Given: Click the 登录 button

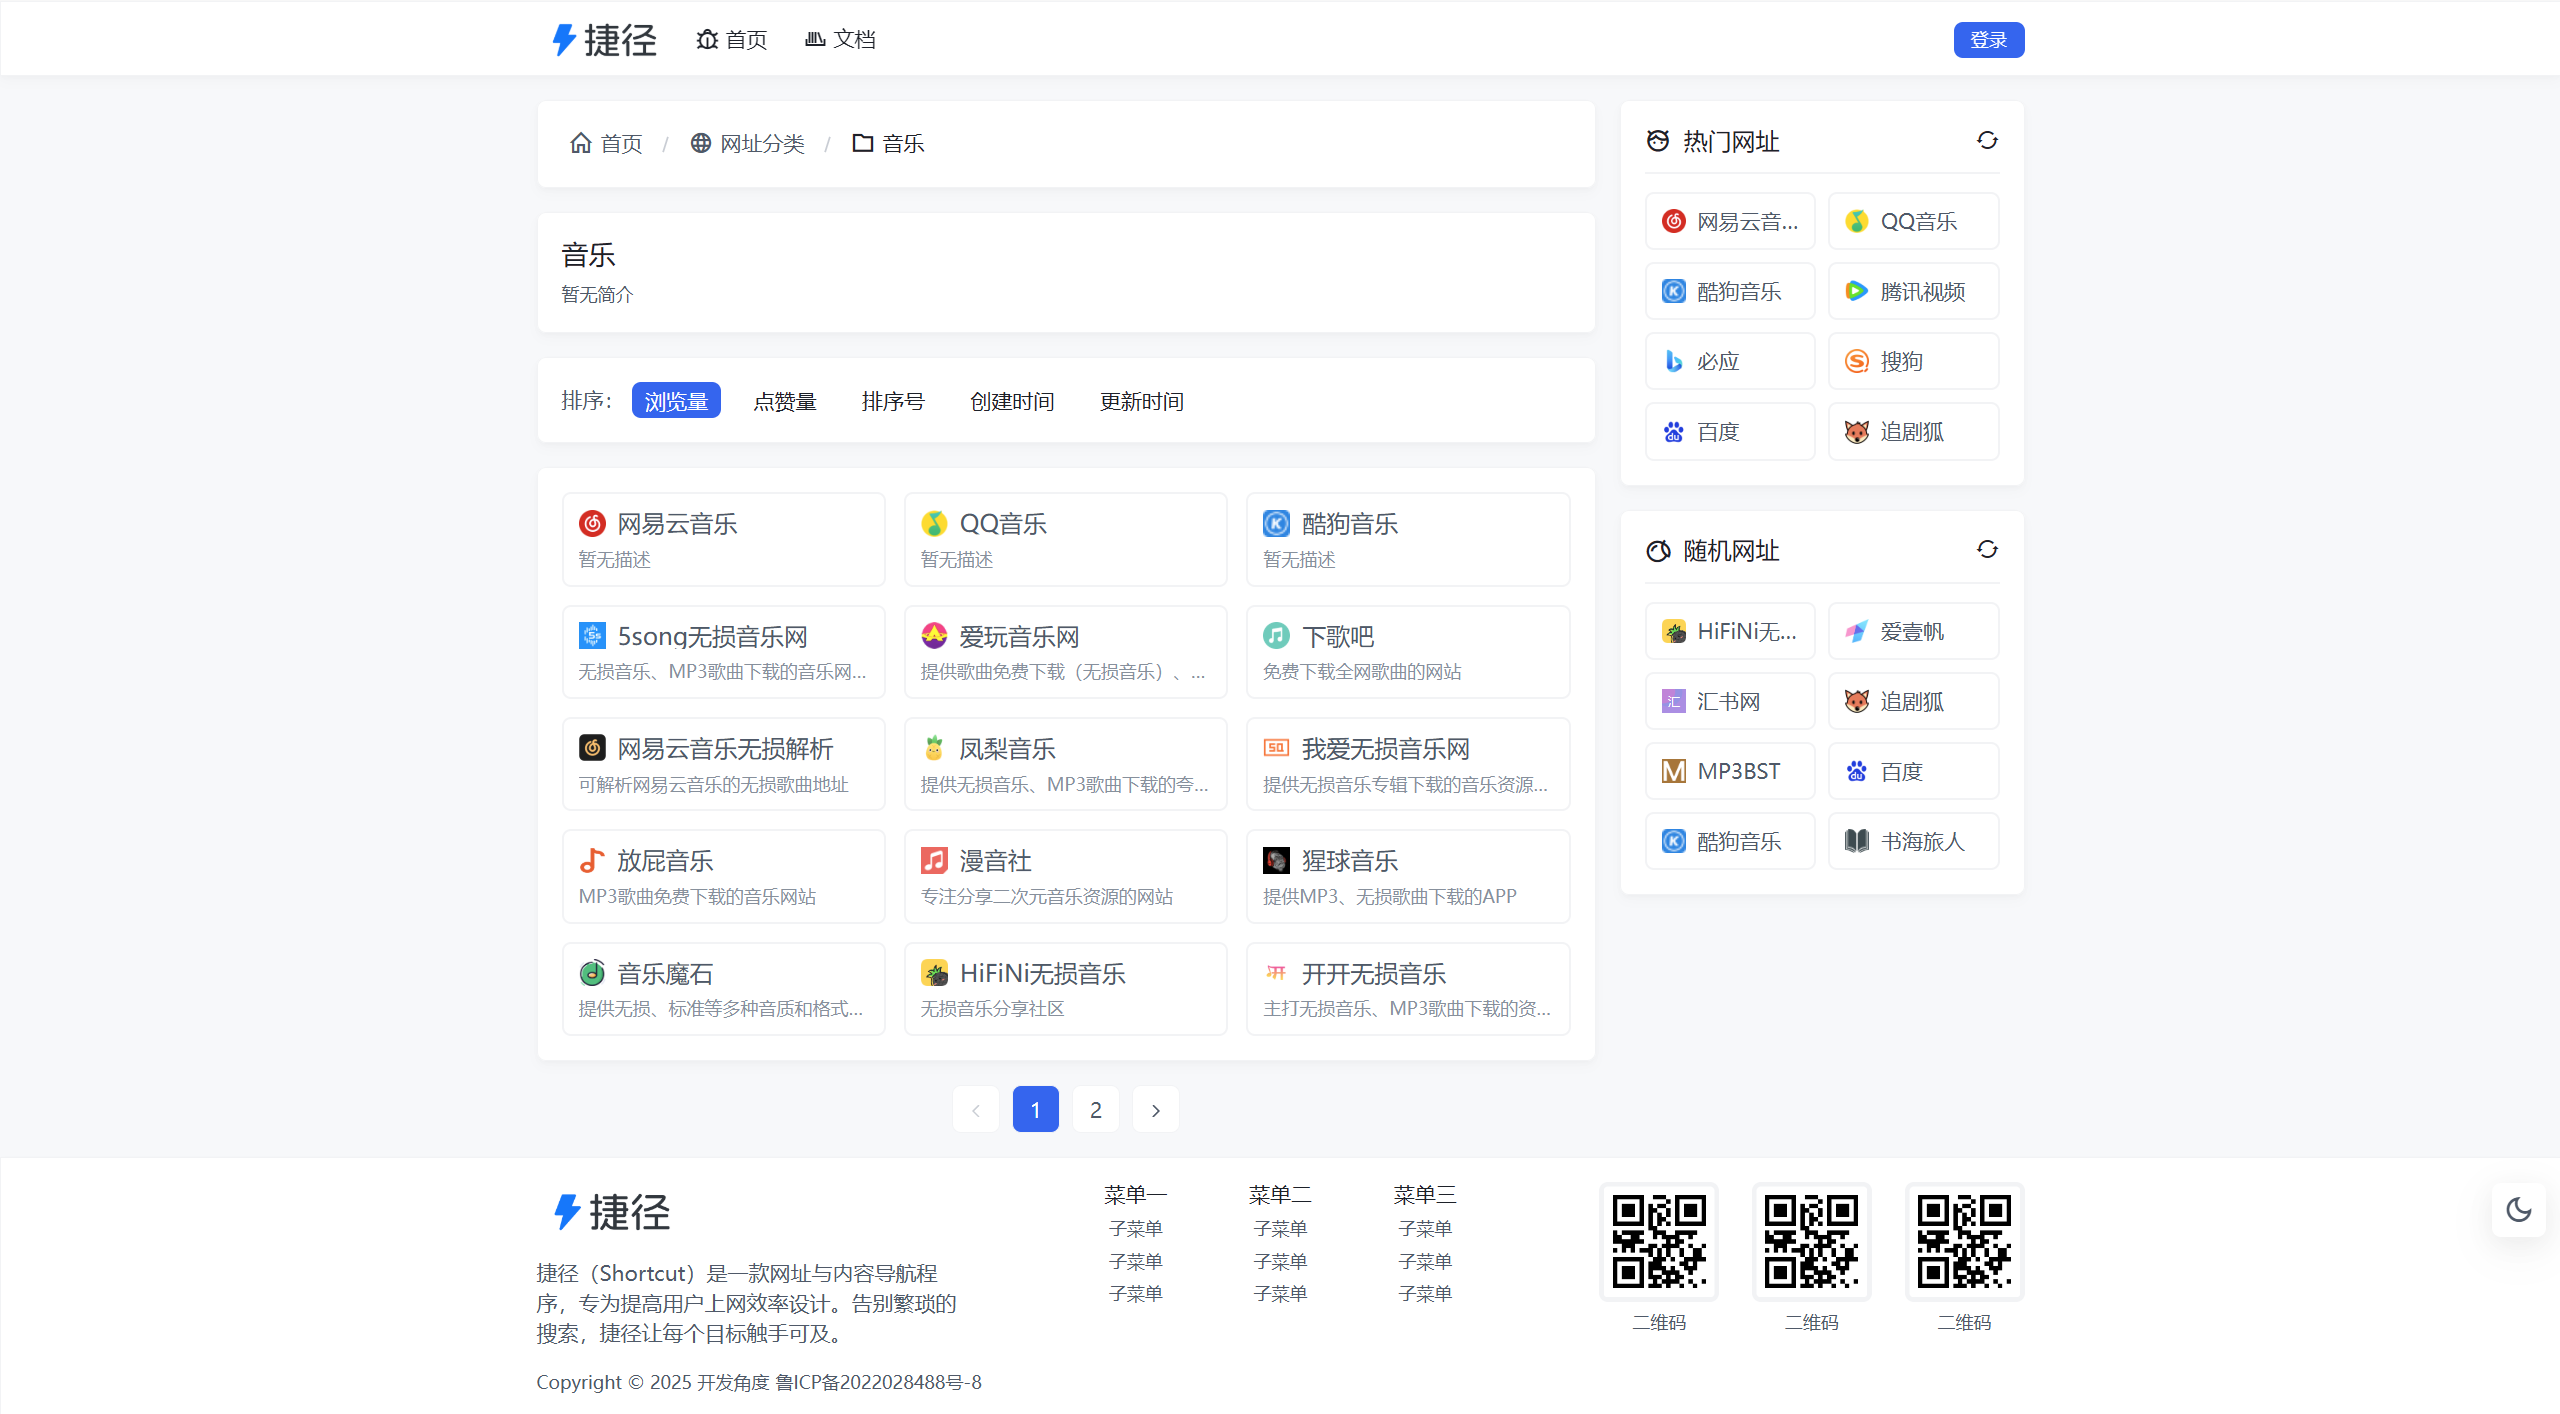Looking at the screenshot, I should tap(1988, 40).
